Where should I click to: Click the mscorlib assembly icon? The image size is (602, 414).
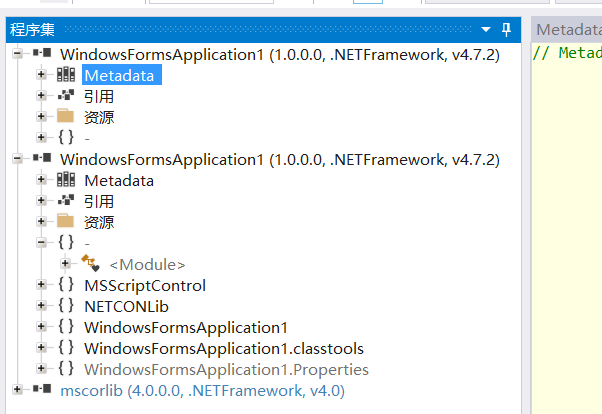tap(42, 390)
